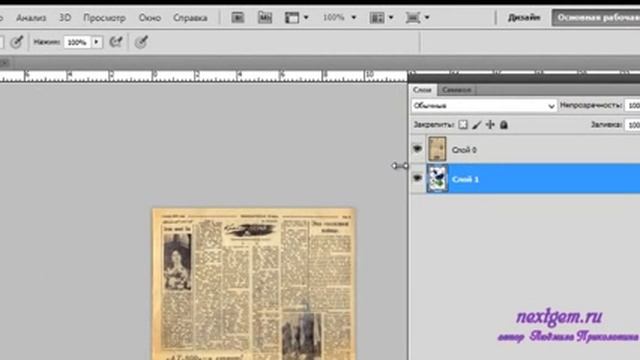640x360 pixels.
Task: Select the Слой 0 layer name
Action: point(464,150)
